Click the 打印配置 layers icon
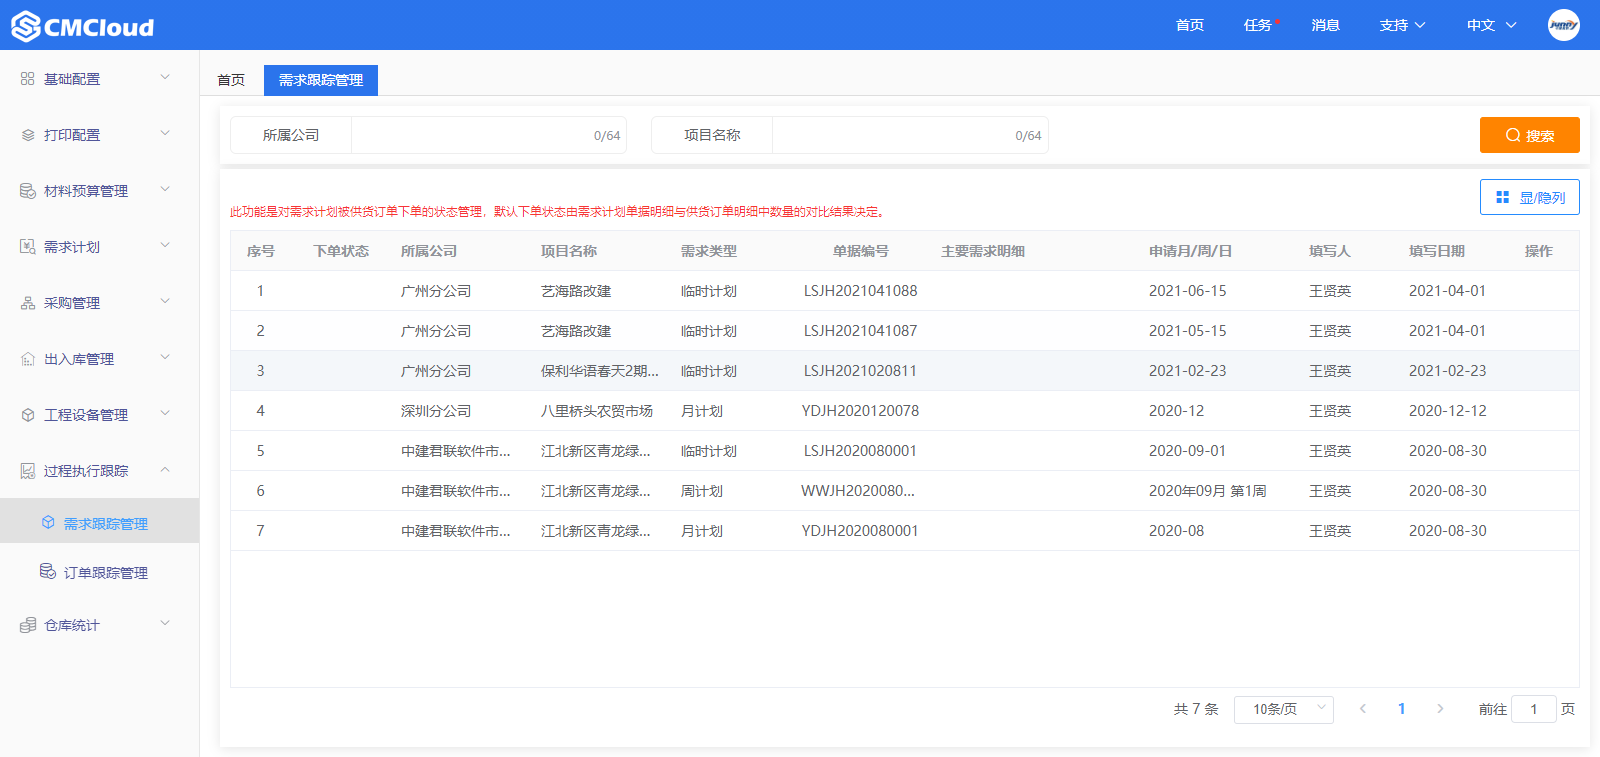 pos(28,134)
